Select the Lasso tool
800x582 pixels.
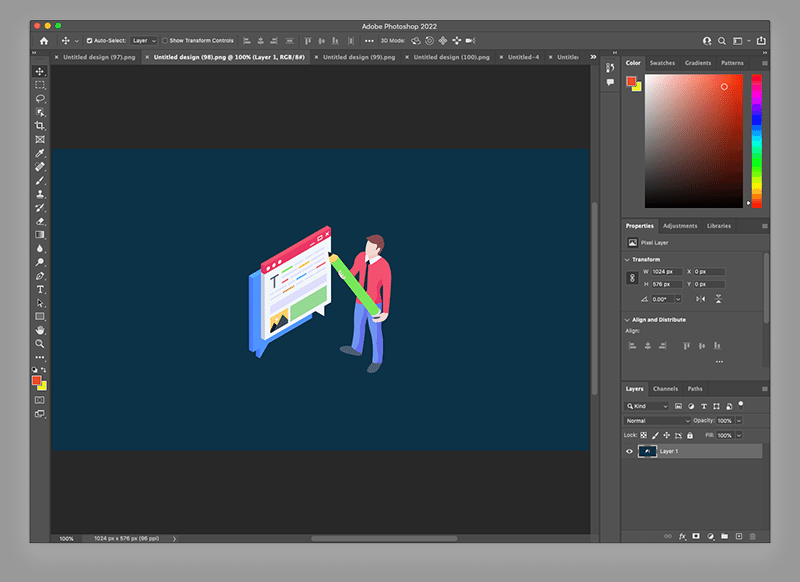(40, 99)
